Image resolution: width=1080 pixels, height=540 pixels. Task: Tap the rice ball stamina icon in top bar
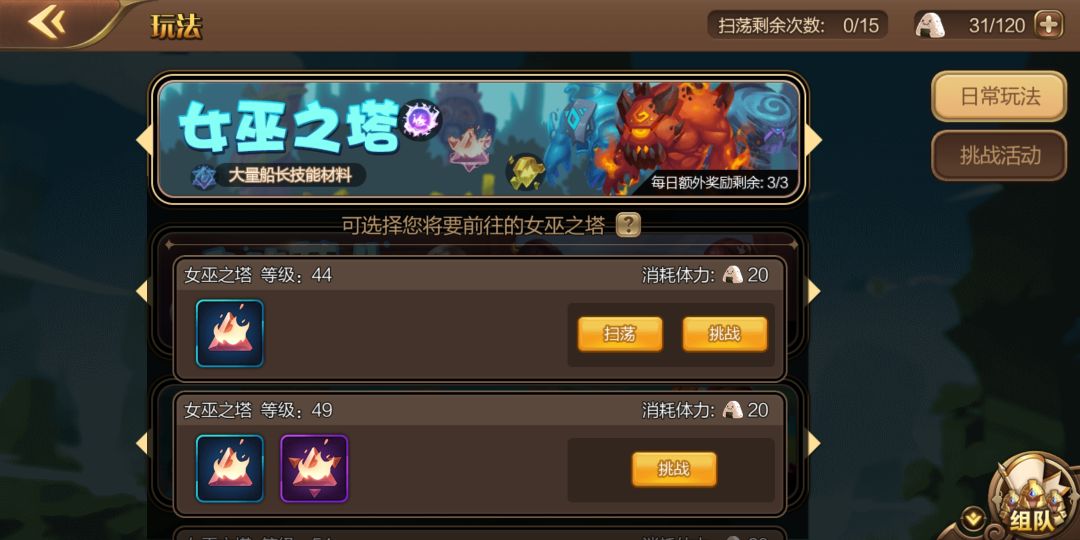[930, 25]
